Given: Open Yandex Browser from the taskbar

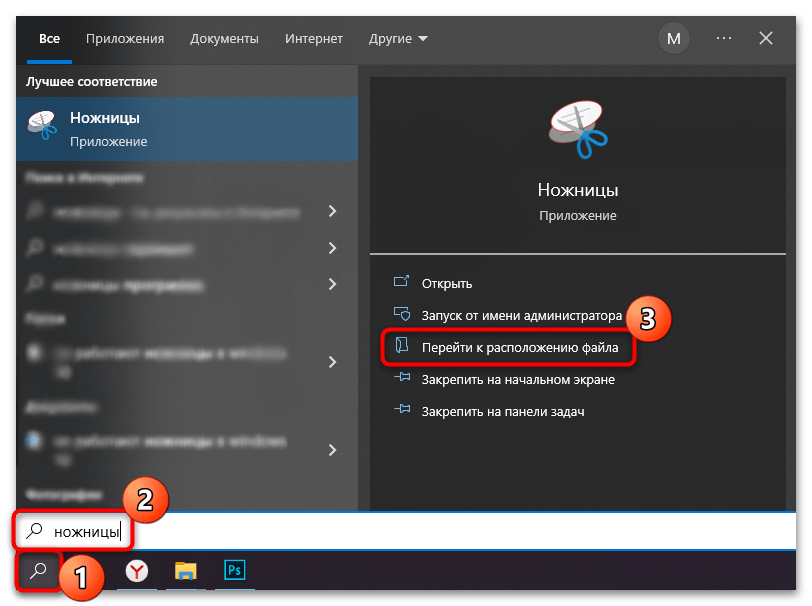Looking at the screenshot, I should [138, 571].
